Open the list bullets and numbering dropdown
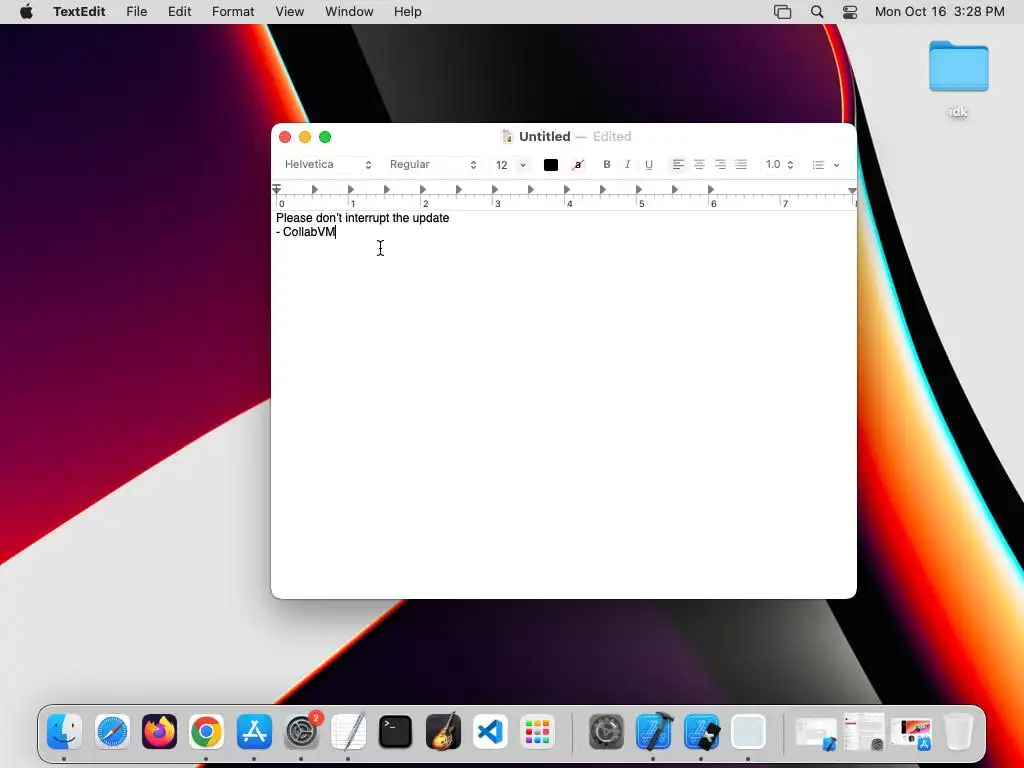The width and height of the screenshot is (1024, 768). (826, 165)
